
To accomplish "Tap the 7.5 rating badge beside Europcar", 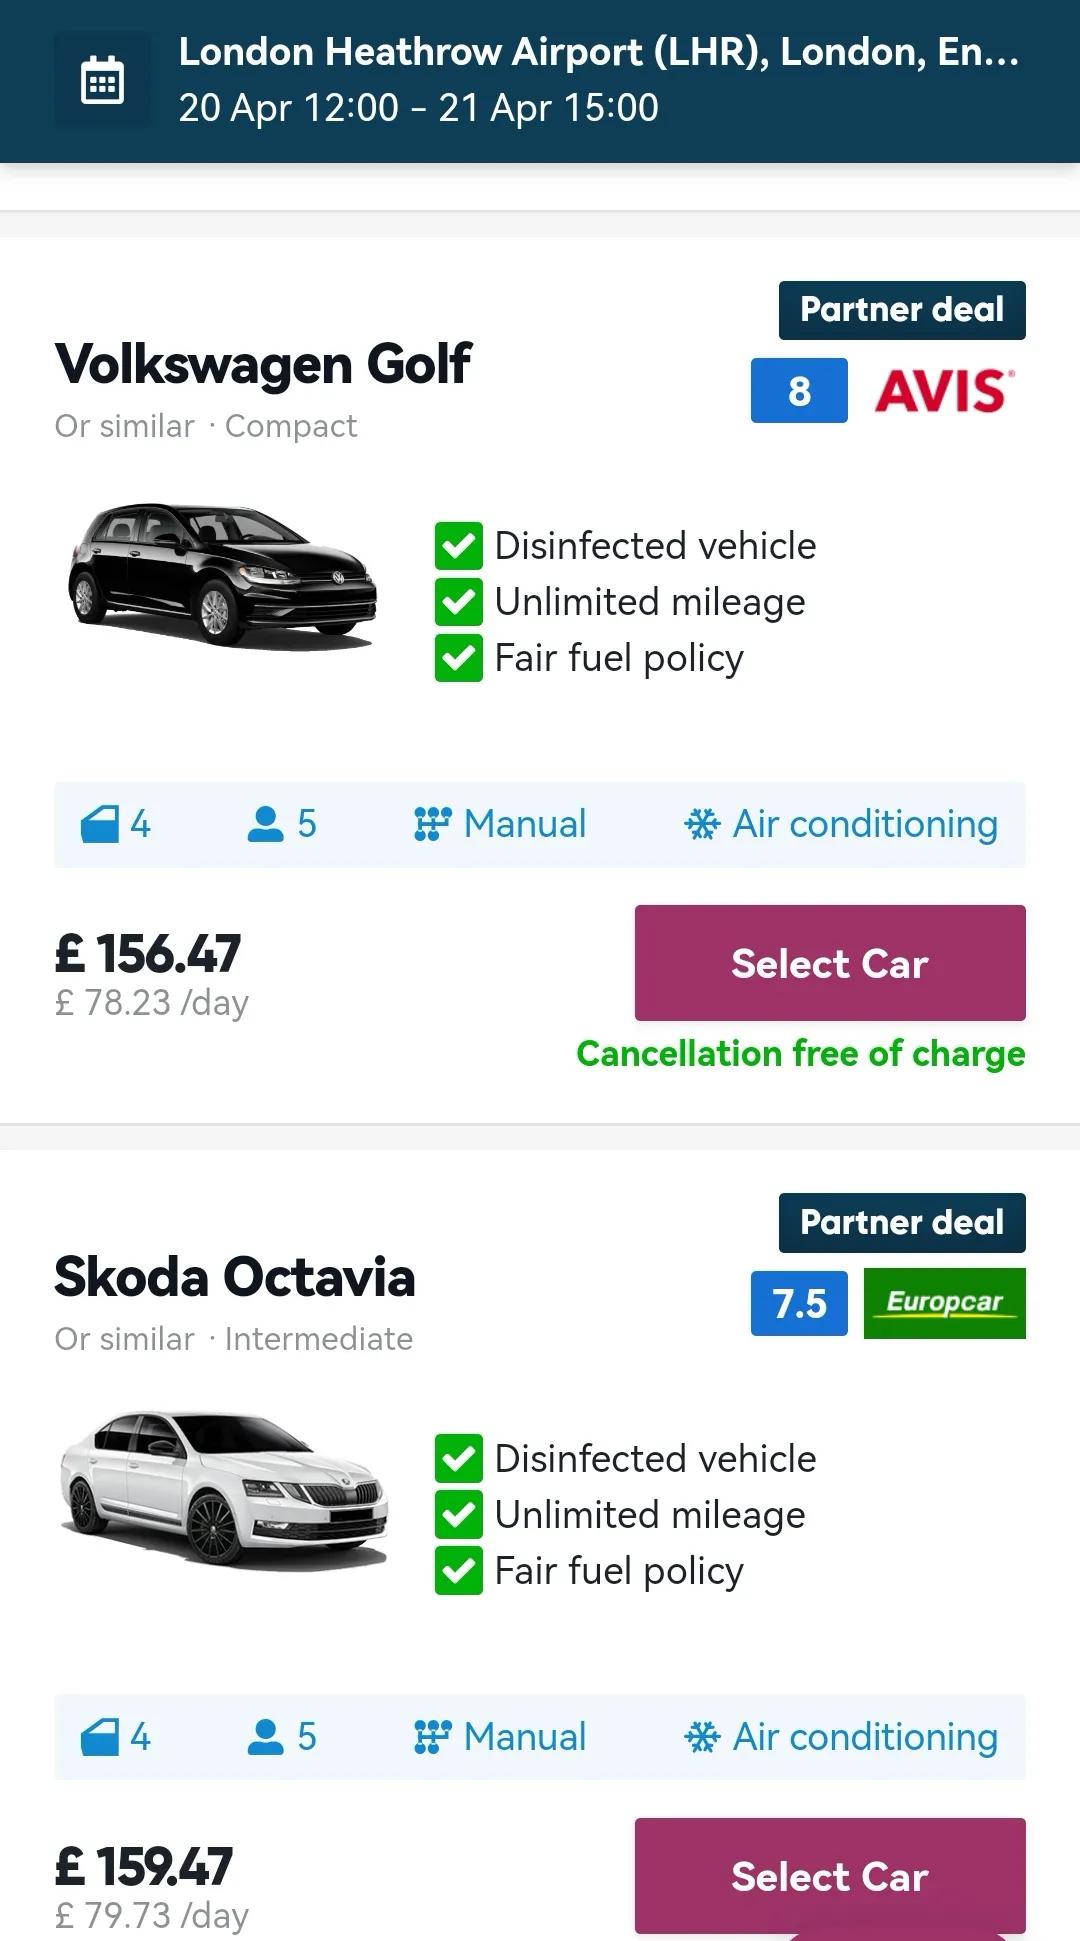I will [799, 1303].
